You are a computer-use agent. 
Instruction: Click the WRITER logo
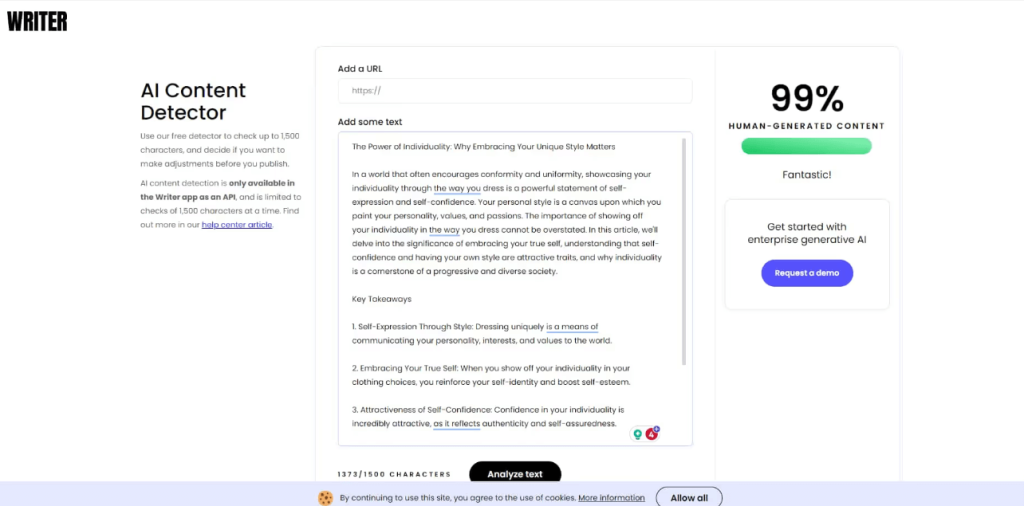[x=38, y=20]
